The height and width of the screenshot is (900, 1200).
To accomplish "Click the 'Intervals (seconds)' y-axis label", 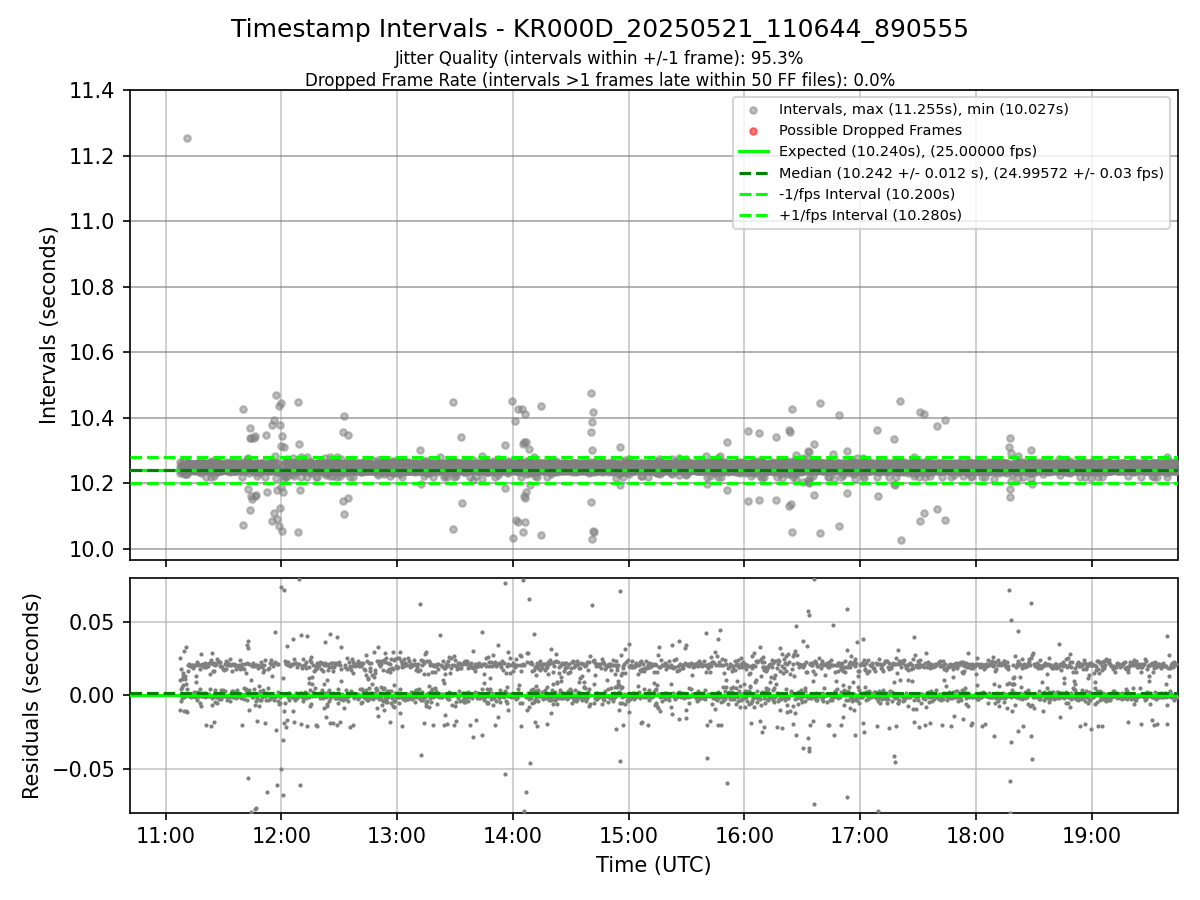I will click(49, 325).
